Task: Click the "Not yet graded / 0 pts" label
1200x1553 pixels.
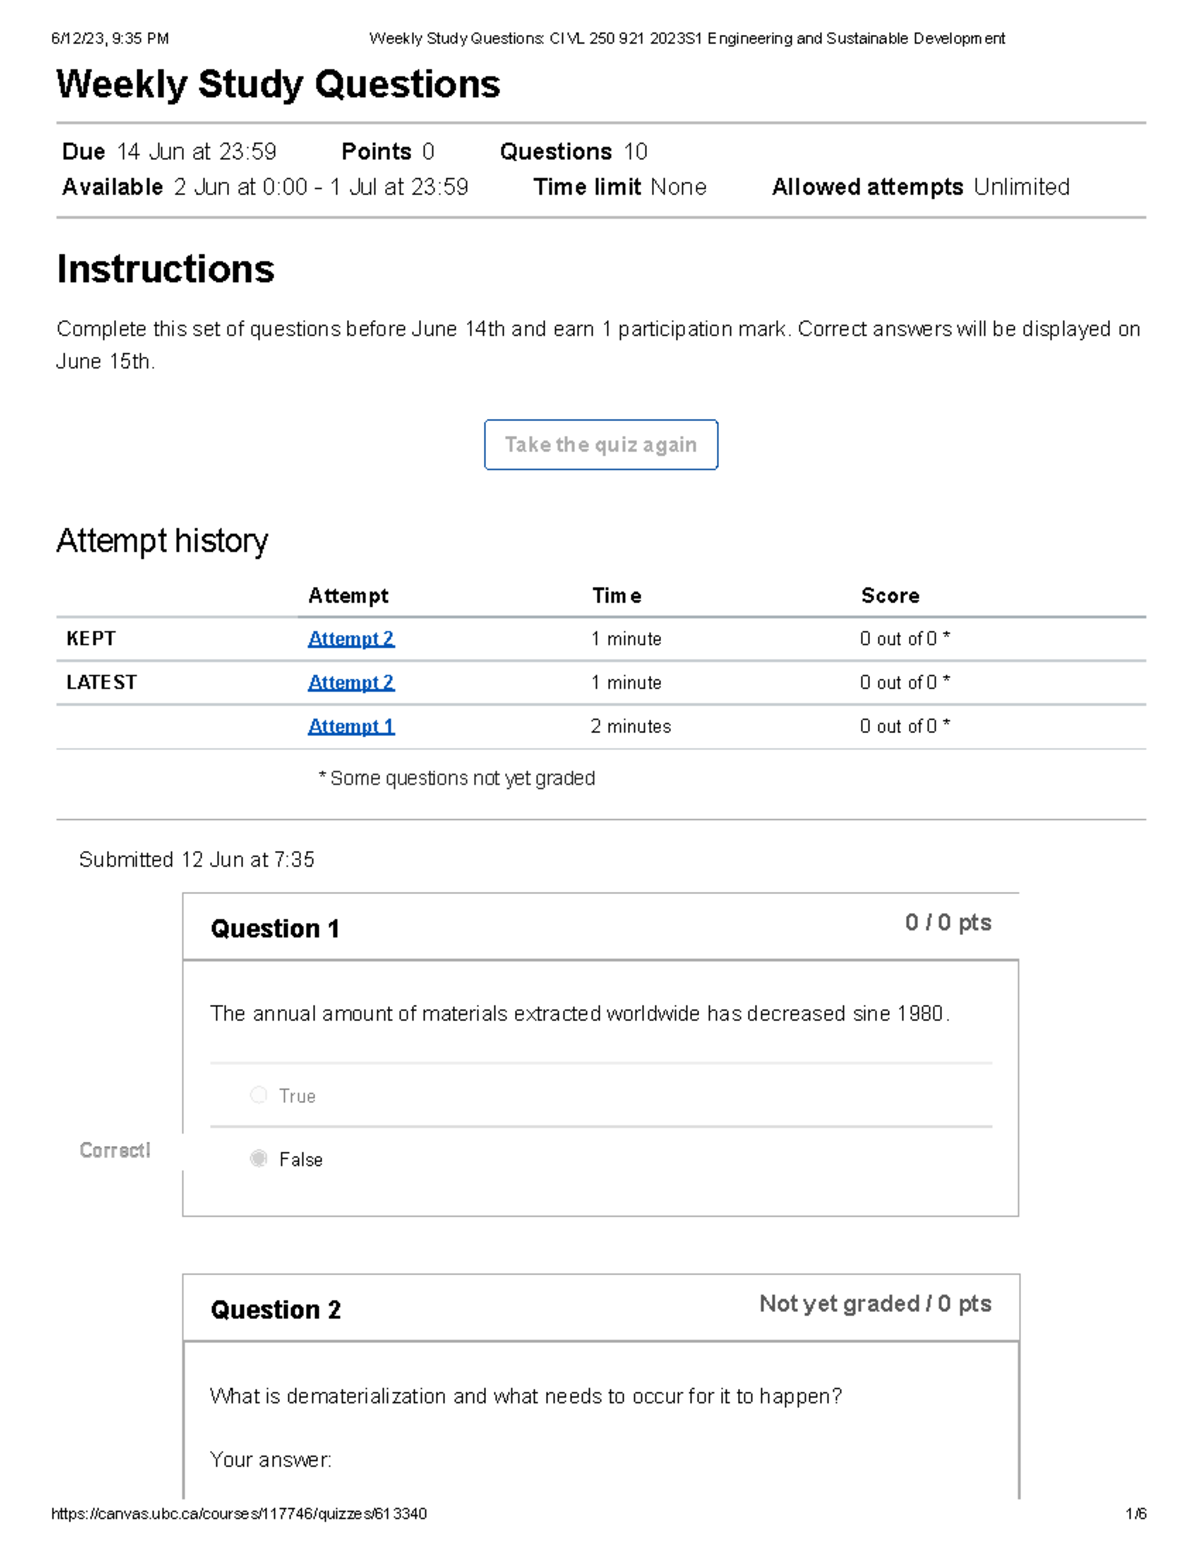Action: pos(875,1304)
